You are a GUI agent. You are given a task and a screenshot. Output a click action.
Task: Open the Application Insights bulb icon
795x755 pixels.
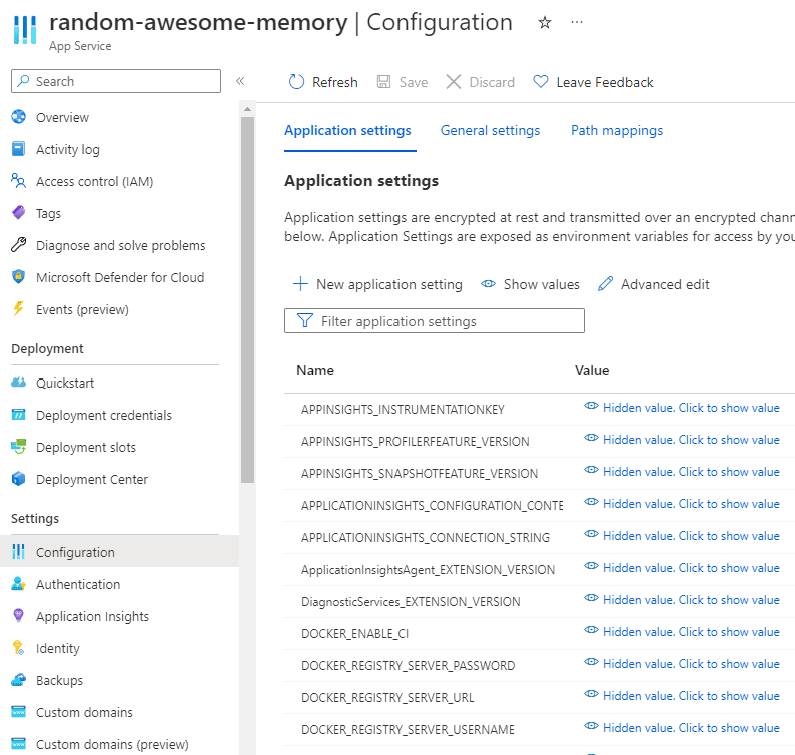pyautogui.click(x=19, y=616)
